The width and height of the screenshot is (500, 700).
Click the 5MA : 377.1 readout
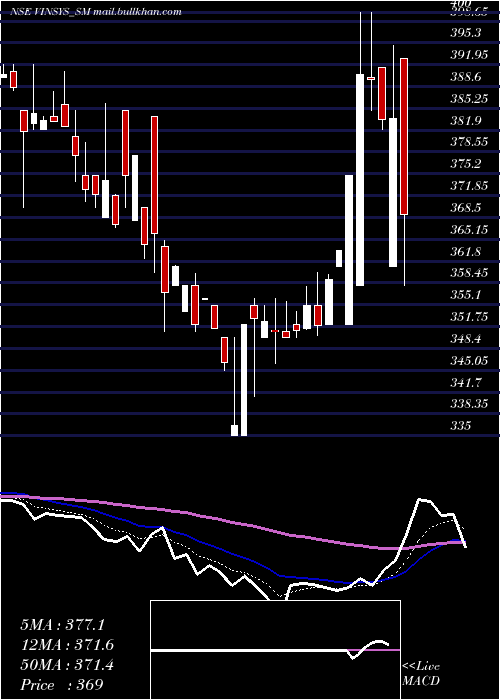62,625
